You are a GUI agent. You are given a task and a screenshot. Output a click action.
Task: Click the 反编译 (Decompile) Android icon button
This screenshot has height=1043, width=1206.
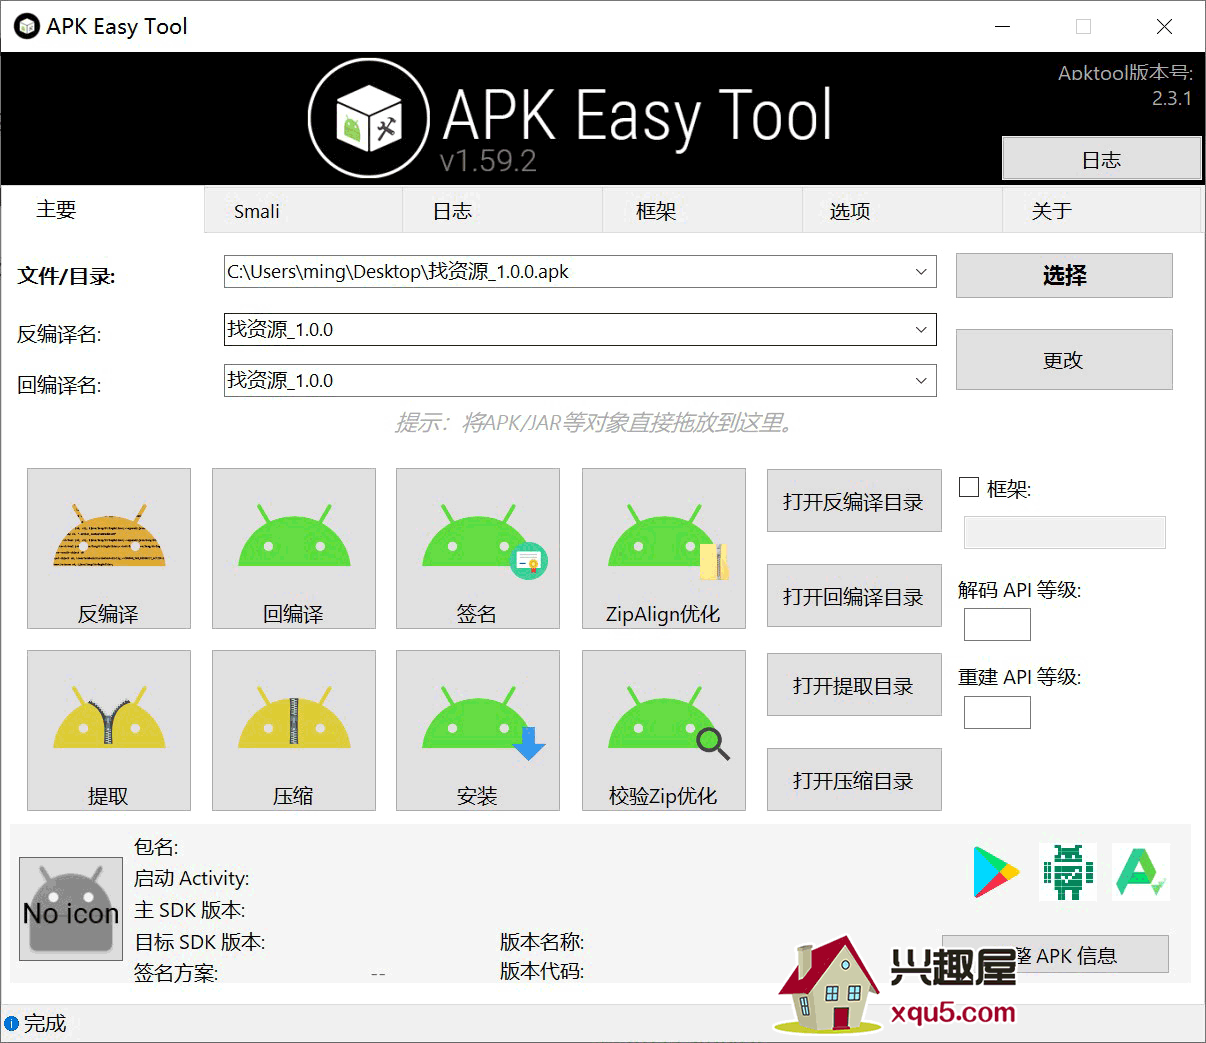(x=109, y=548)
